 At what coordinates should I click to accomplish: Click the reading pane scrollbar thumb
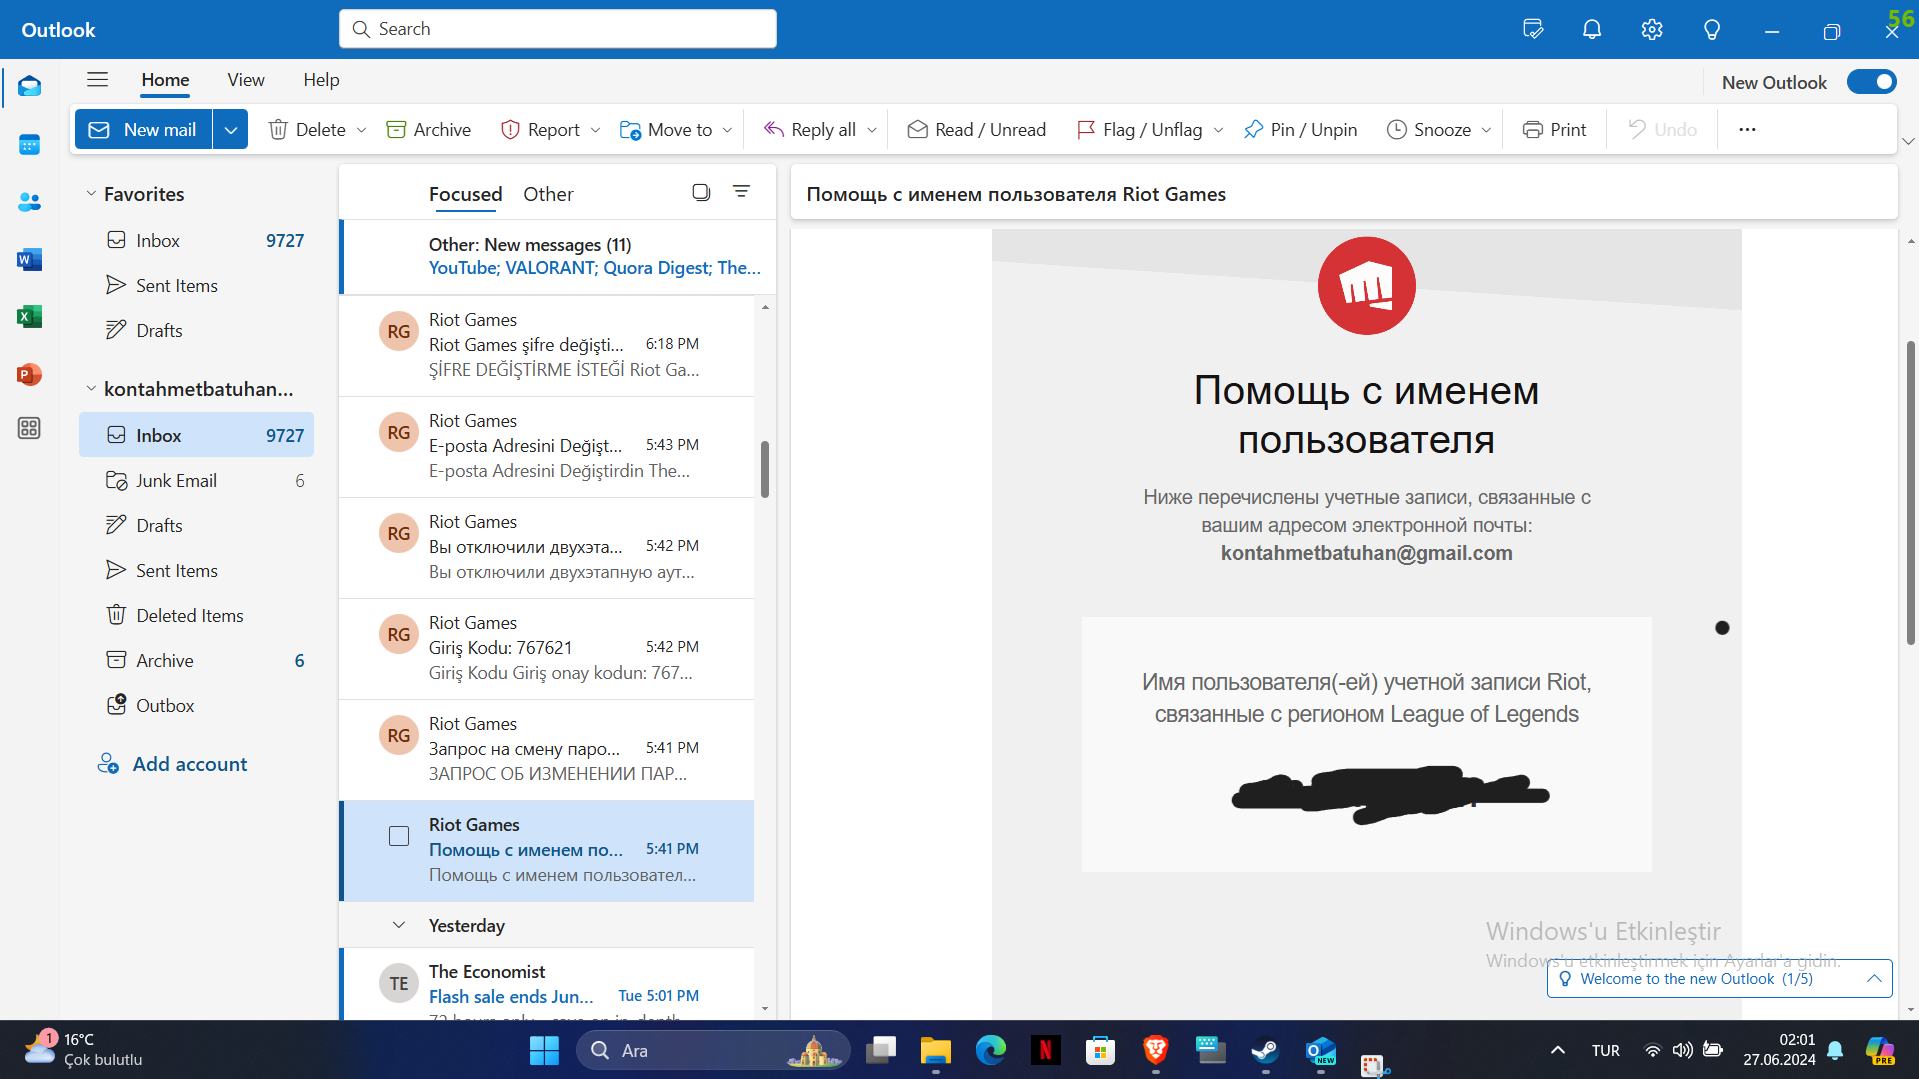click(1910, 493)
